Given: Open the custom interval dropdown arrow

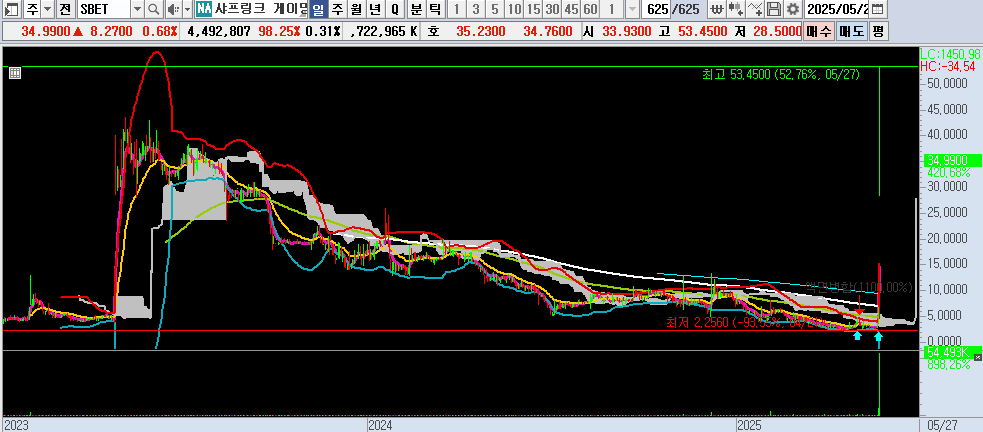Looking at the screenshot, I should click(x=632, y=9).
